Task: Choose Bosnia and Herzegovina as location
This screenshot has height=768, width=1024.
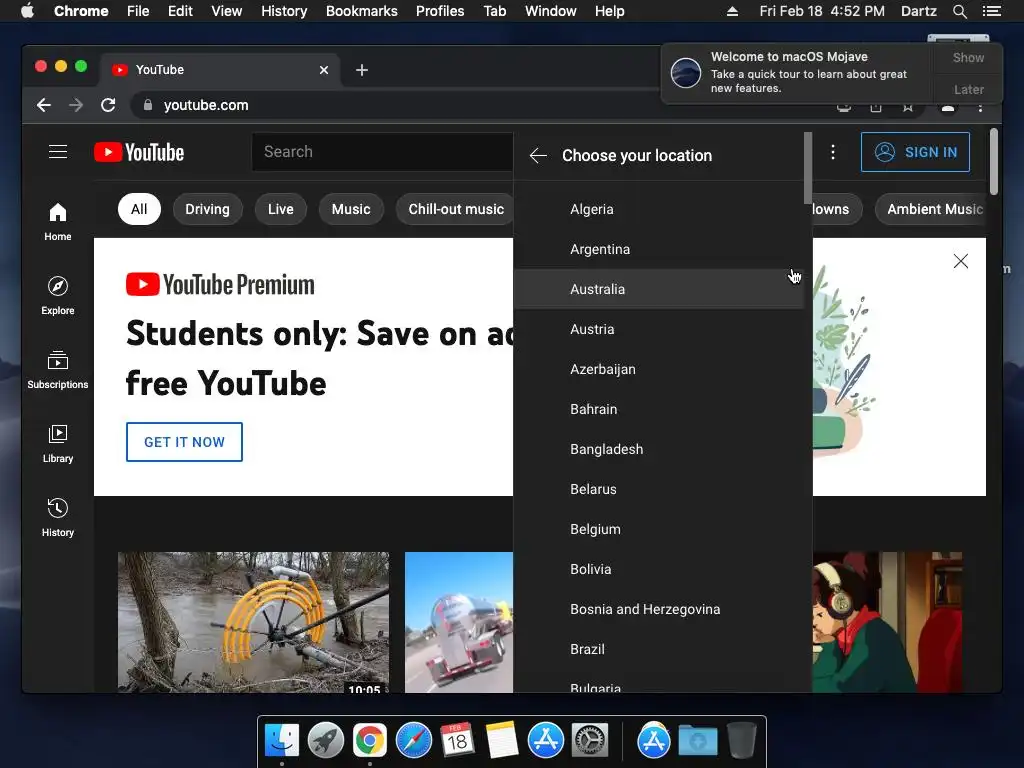Action: [659, 609]
